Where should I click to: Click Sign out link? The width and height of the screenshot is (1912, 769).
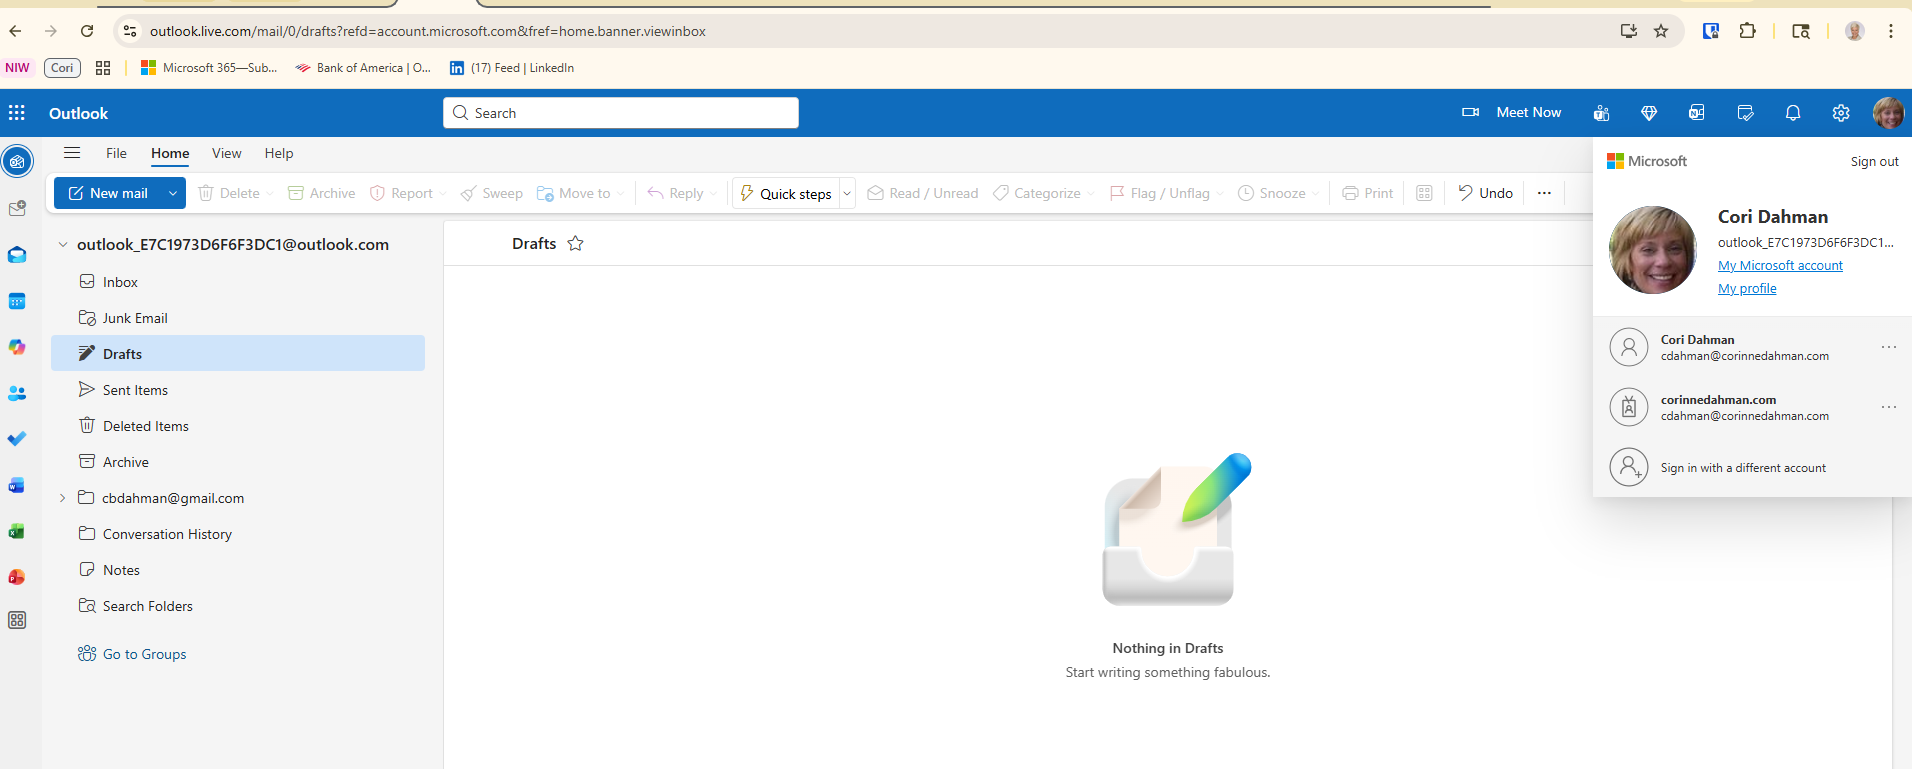[x=1874, y=162]
